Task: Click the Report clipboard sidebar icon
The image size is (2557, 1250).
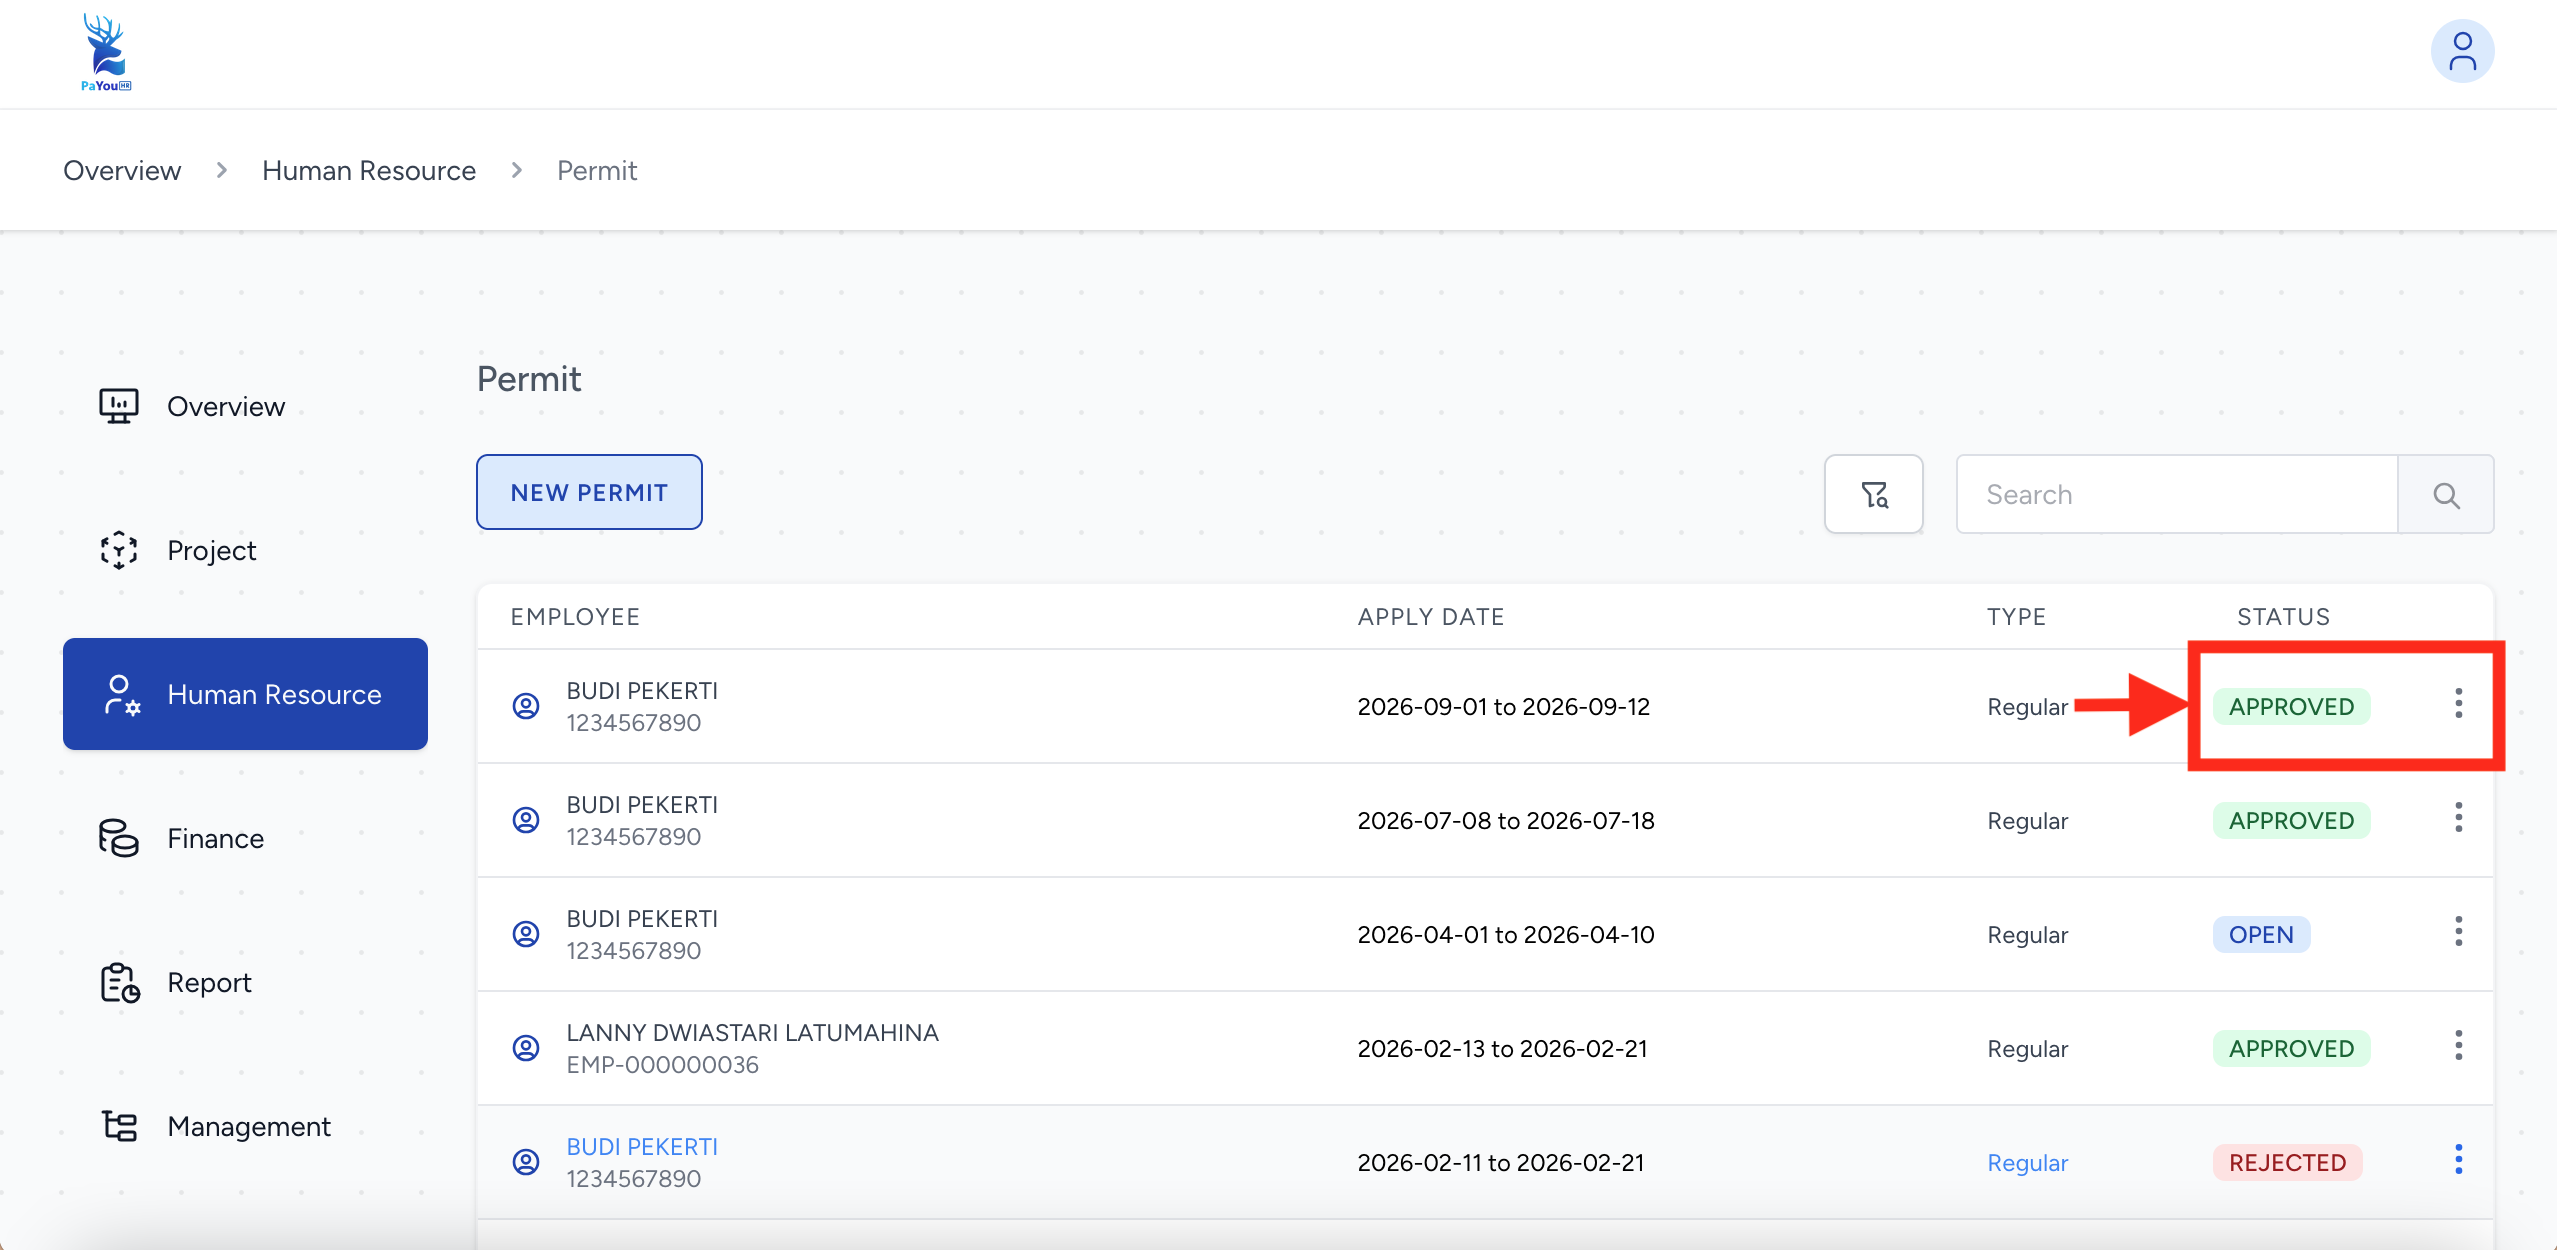Action: [119, 982]
